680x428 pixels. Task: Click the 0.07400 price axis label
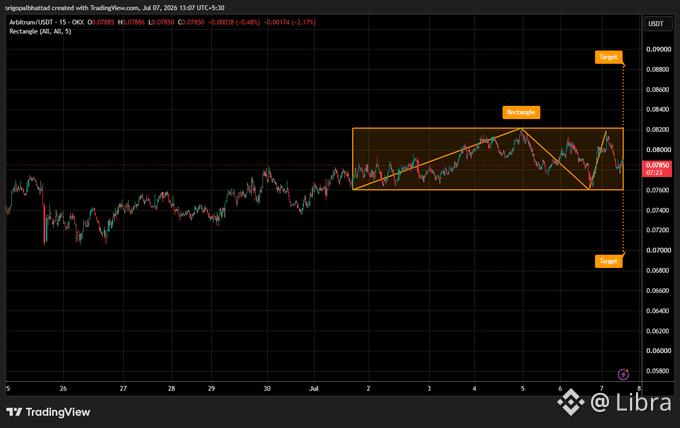(x=658, y=210)
